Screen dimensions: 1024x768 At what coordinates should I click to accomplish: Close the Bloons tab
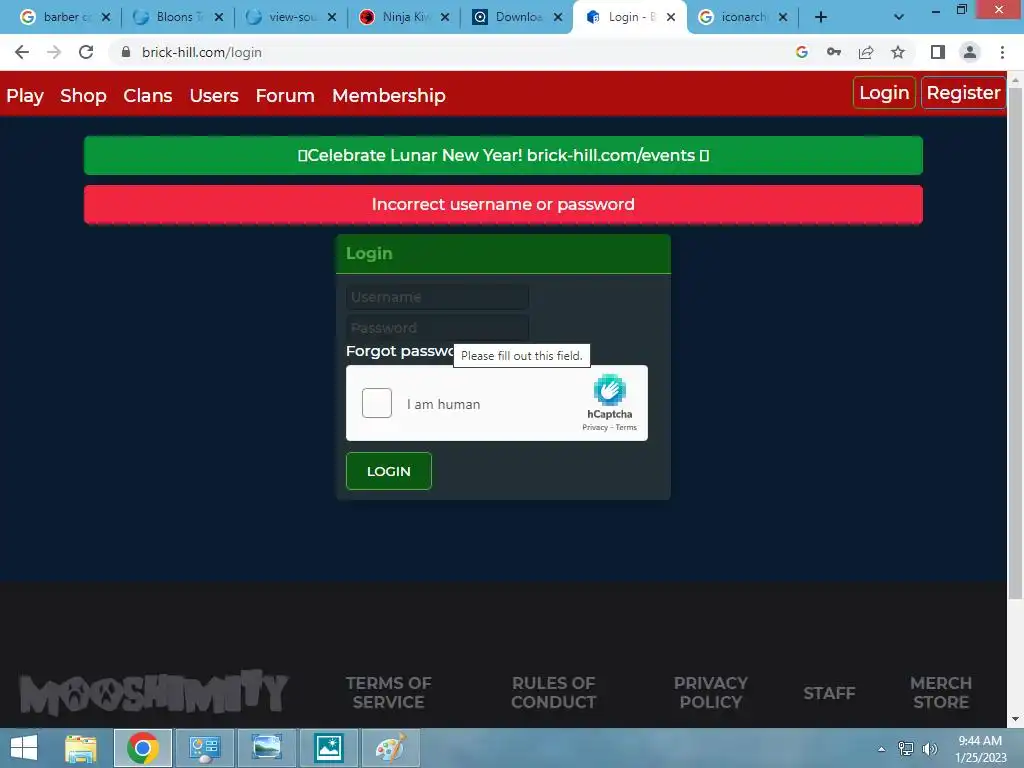click(x=219, y=17)
